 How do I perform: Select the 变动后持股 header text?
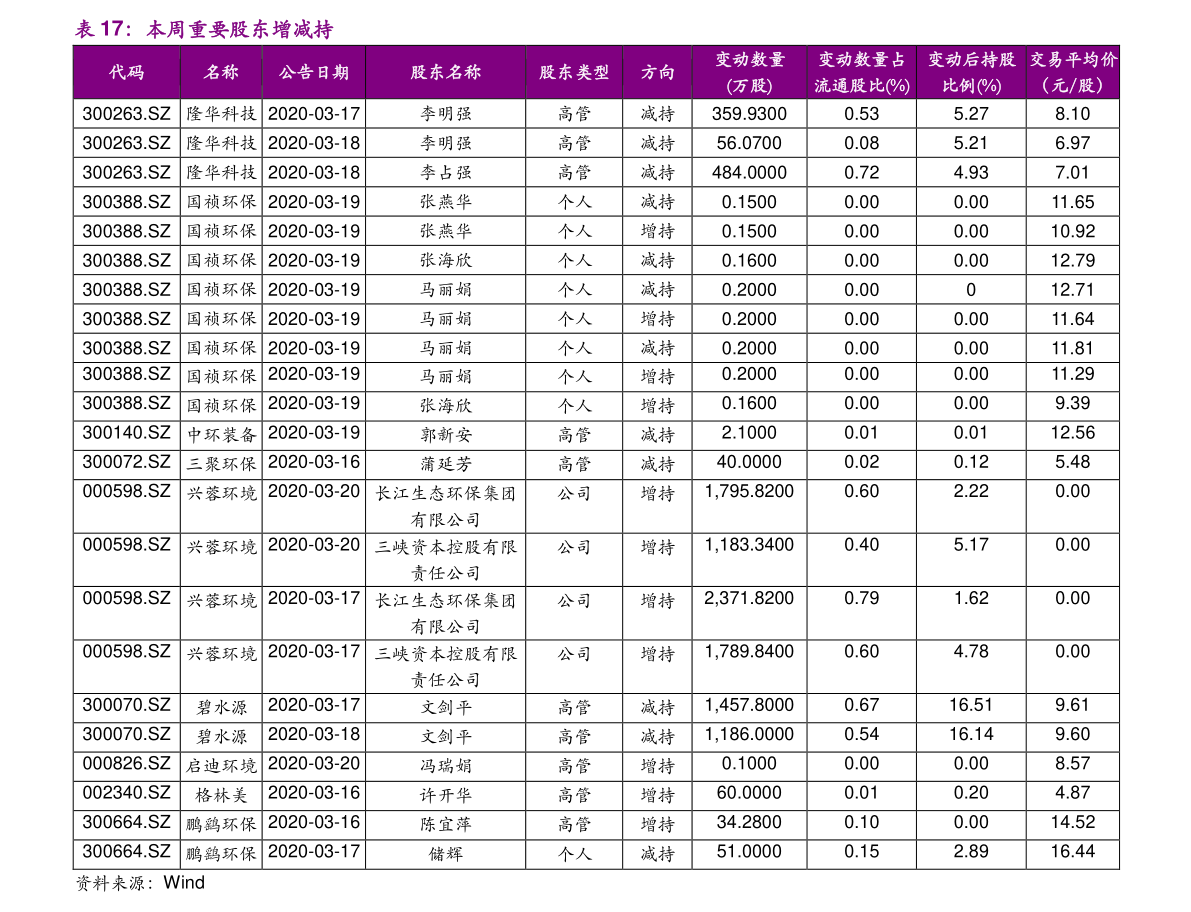pyautogui.click(x=971, y=60)
